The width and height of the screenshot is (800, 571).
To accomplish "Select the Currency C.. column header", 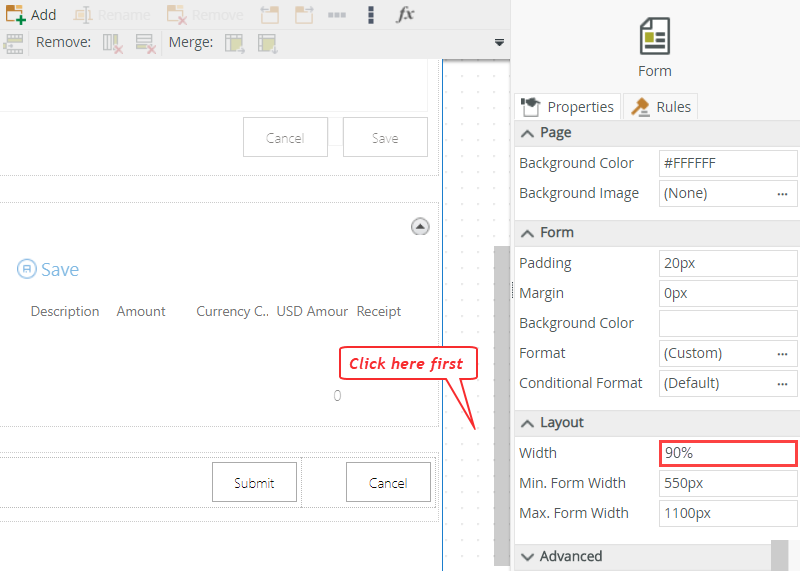I will tap(232, 311).
